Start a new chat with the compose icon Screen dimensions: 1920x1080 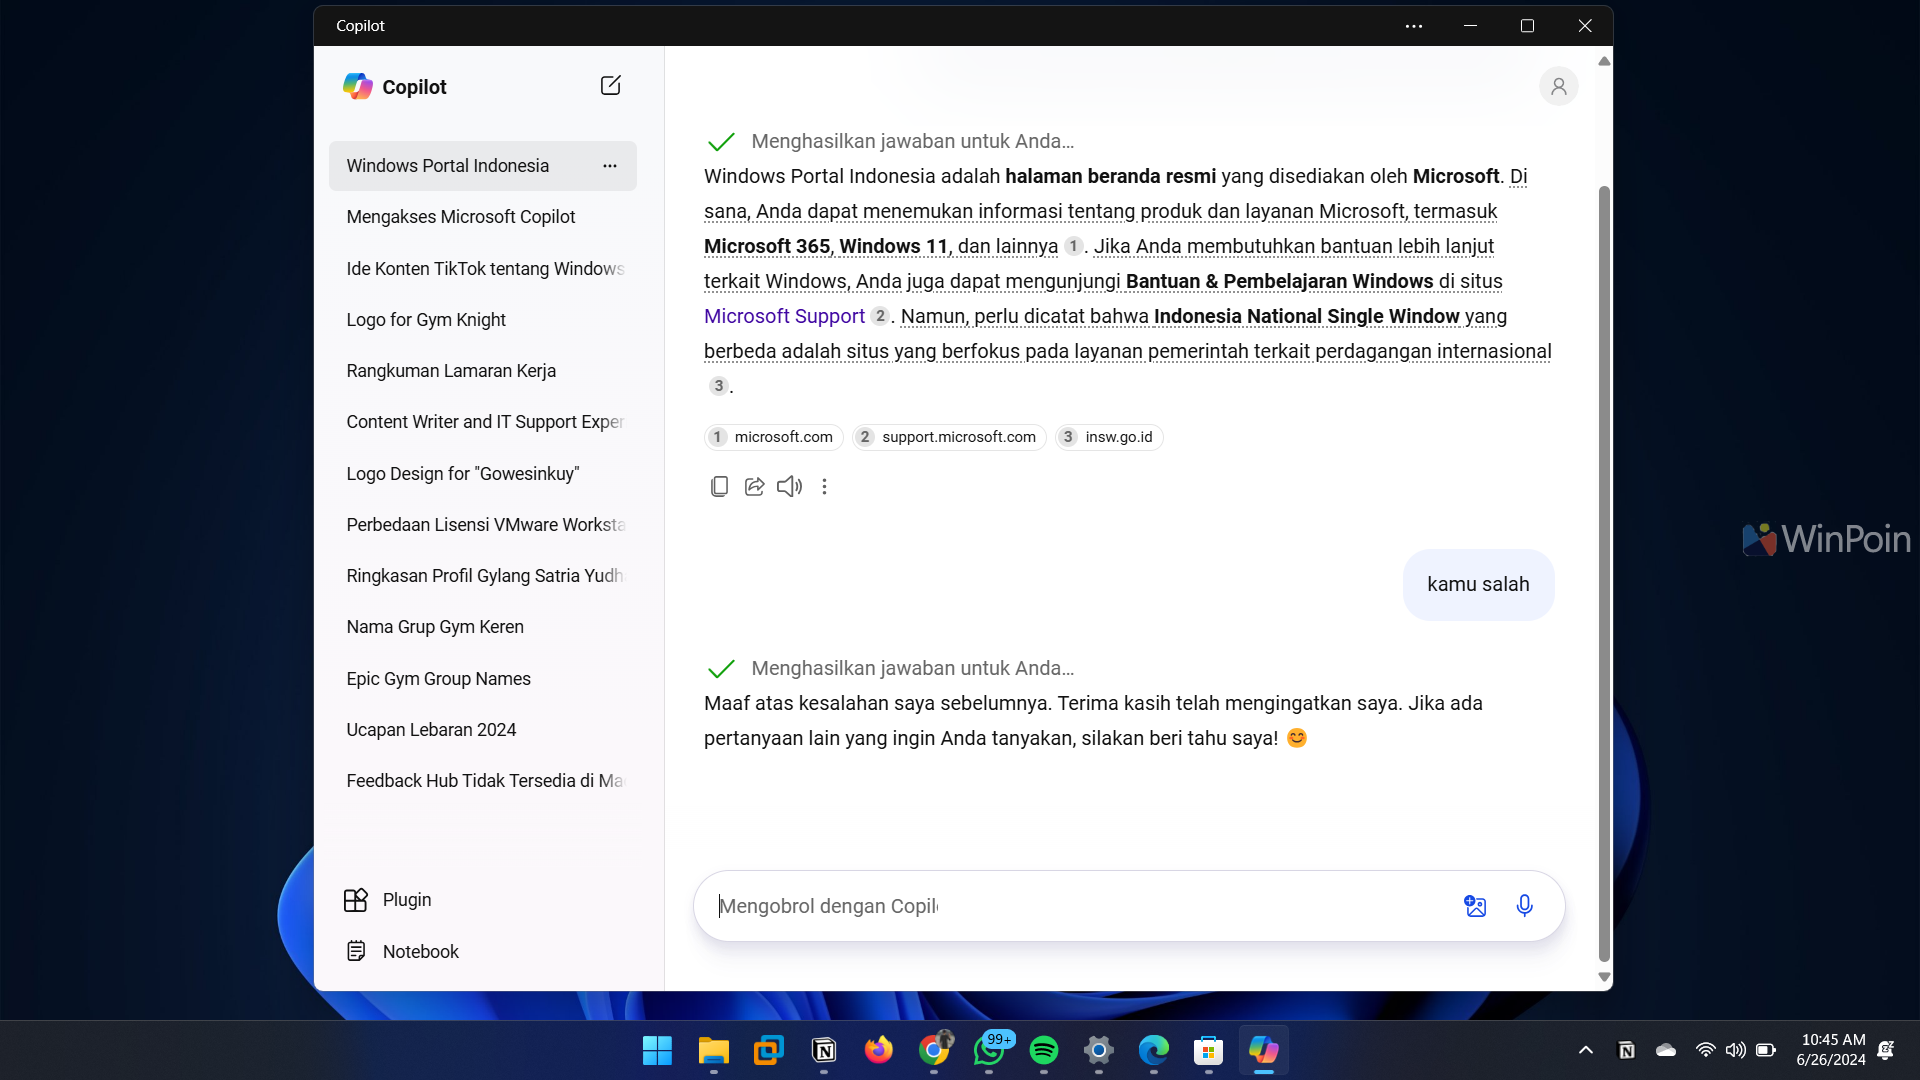pyautogui.click(x=610, y=86)
